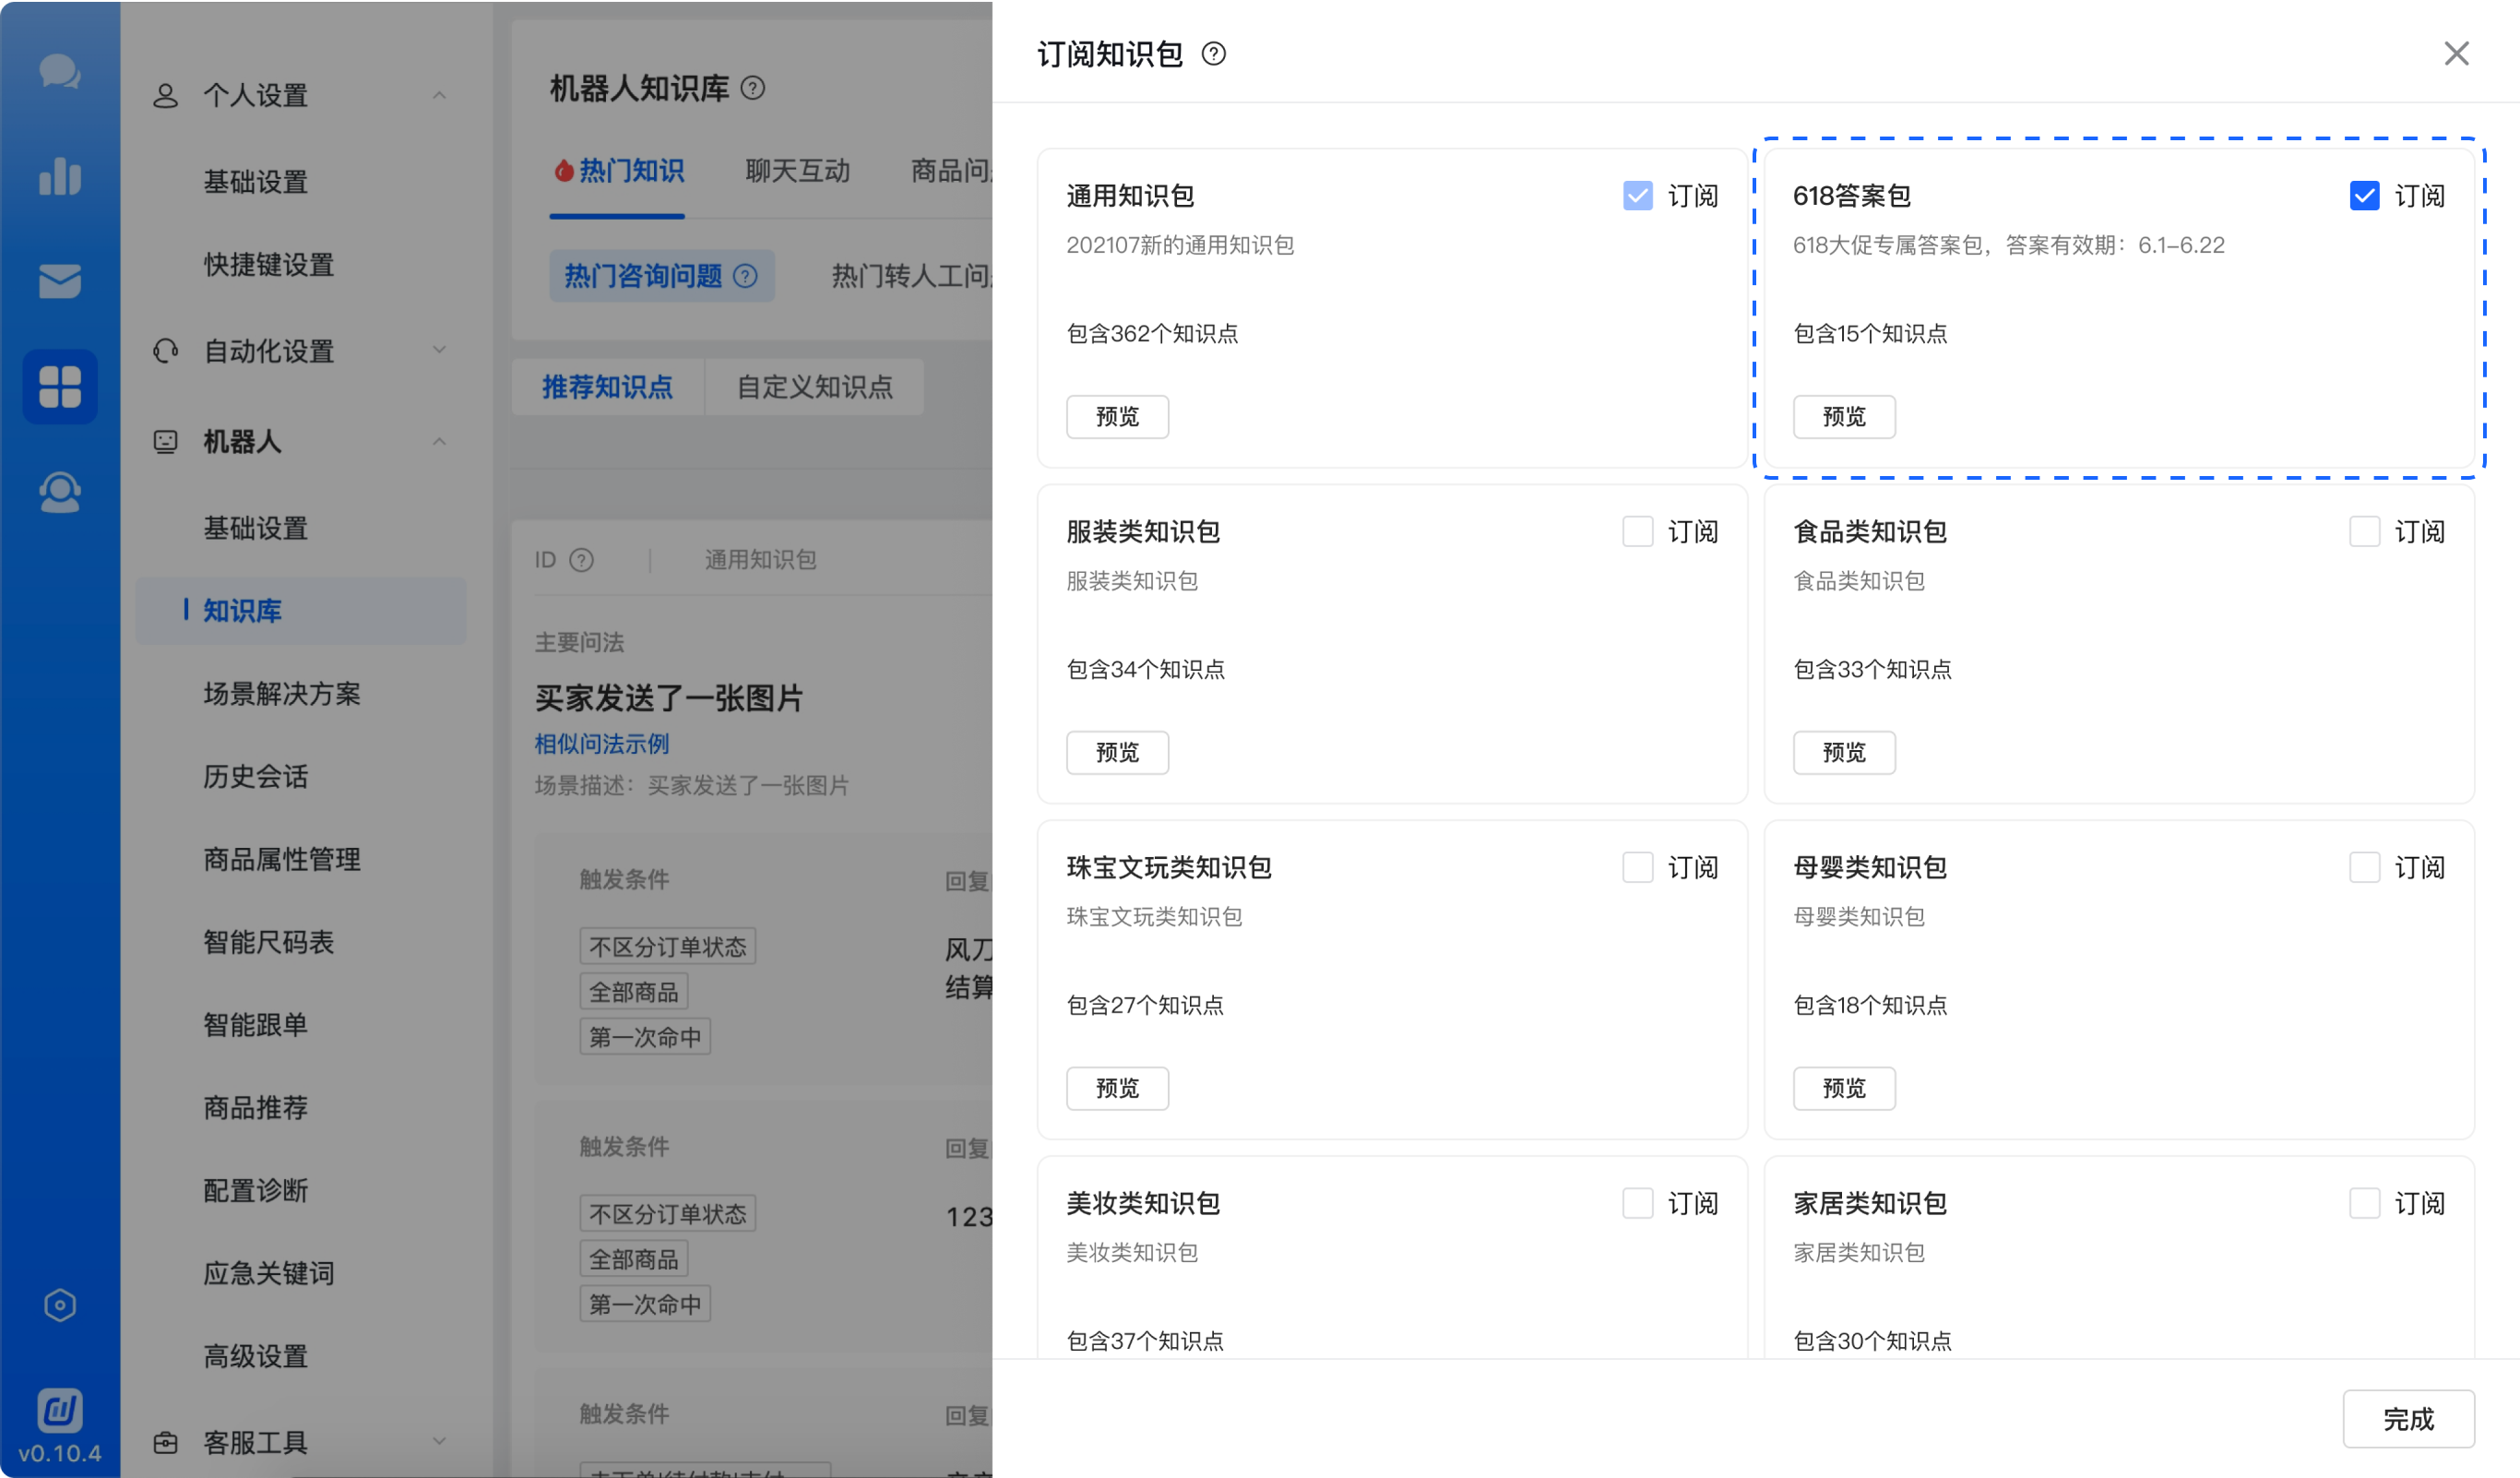The image size is (2520, 1478).
Task: Open 基础设置 under 个人设置
Action: 255,182
